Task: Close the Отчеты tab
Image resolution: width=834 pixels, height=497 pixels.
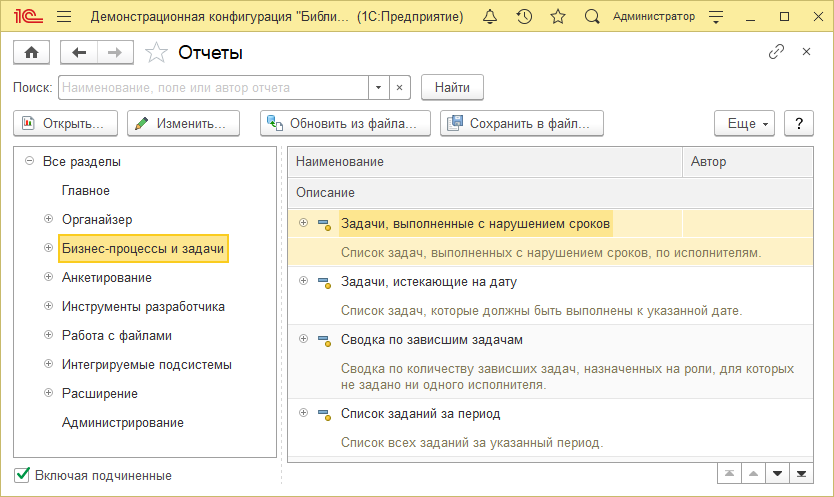Action: click(806, 52)
